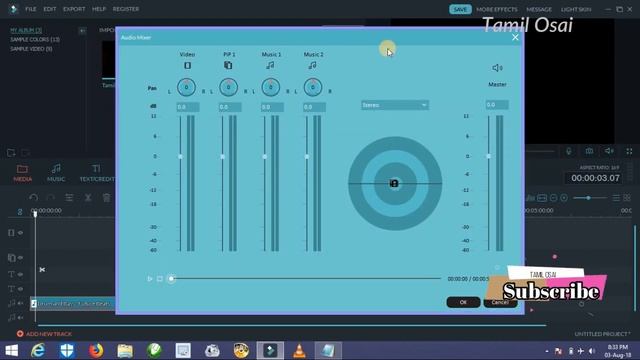The height and width of the screenshot is (360, 640).
Task: Open the REGISTER menu
Action: pyautogui.click(x=126, y=9)
